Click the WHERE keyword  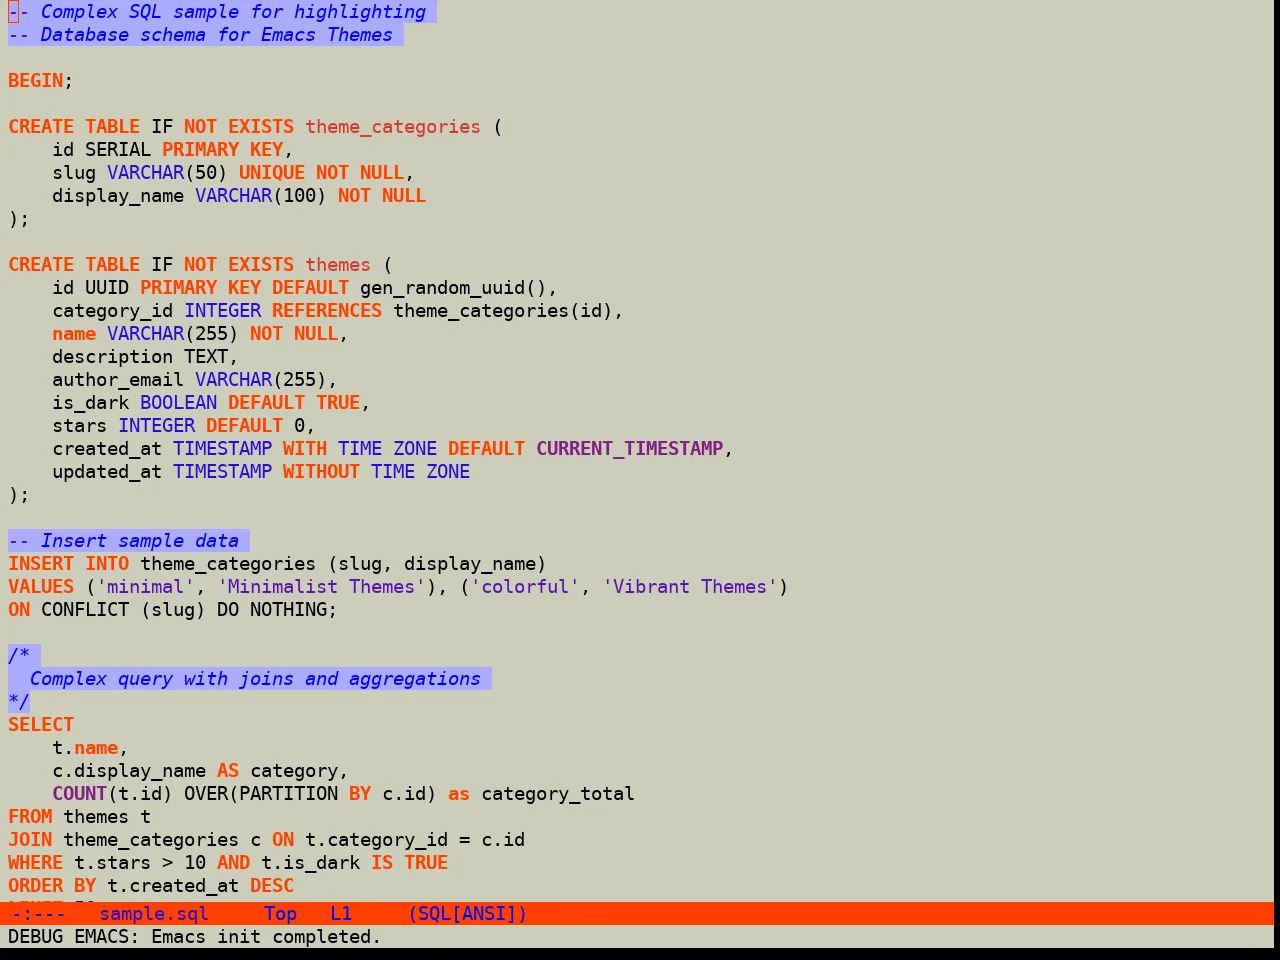tap(36, 863)
